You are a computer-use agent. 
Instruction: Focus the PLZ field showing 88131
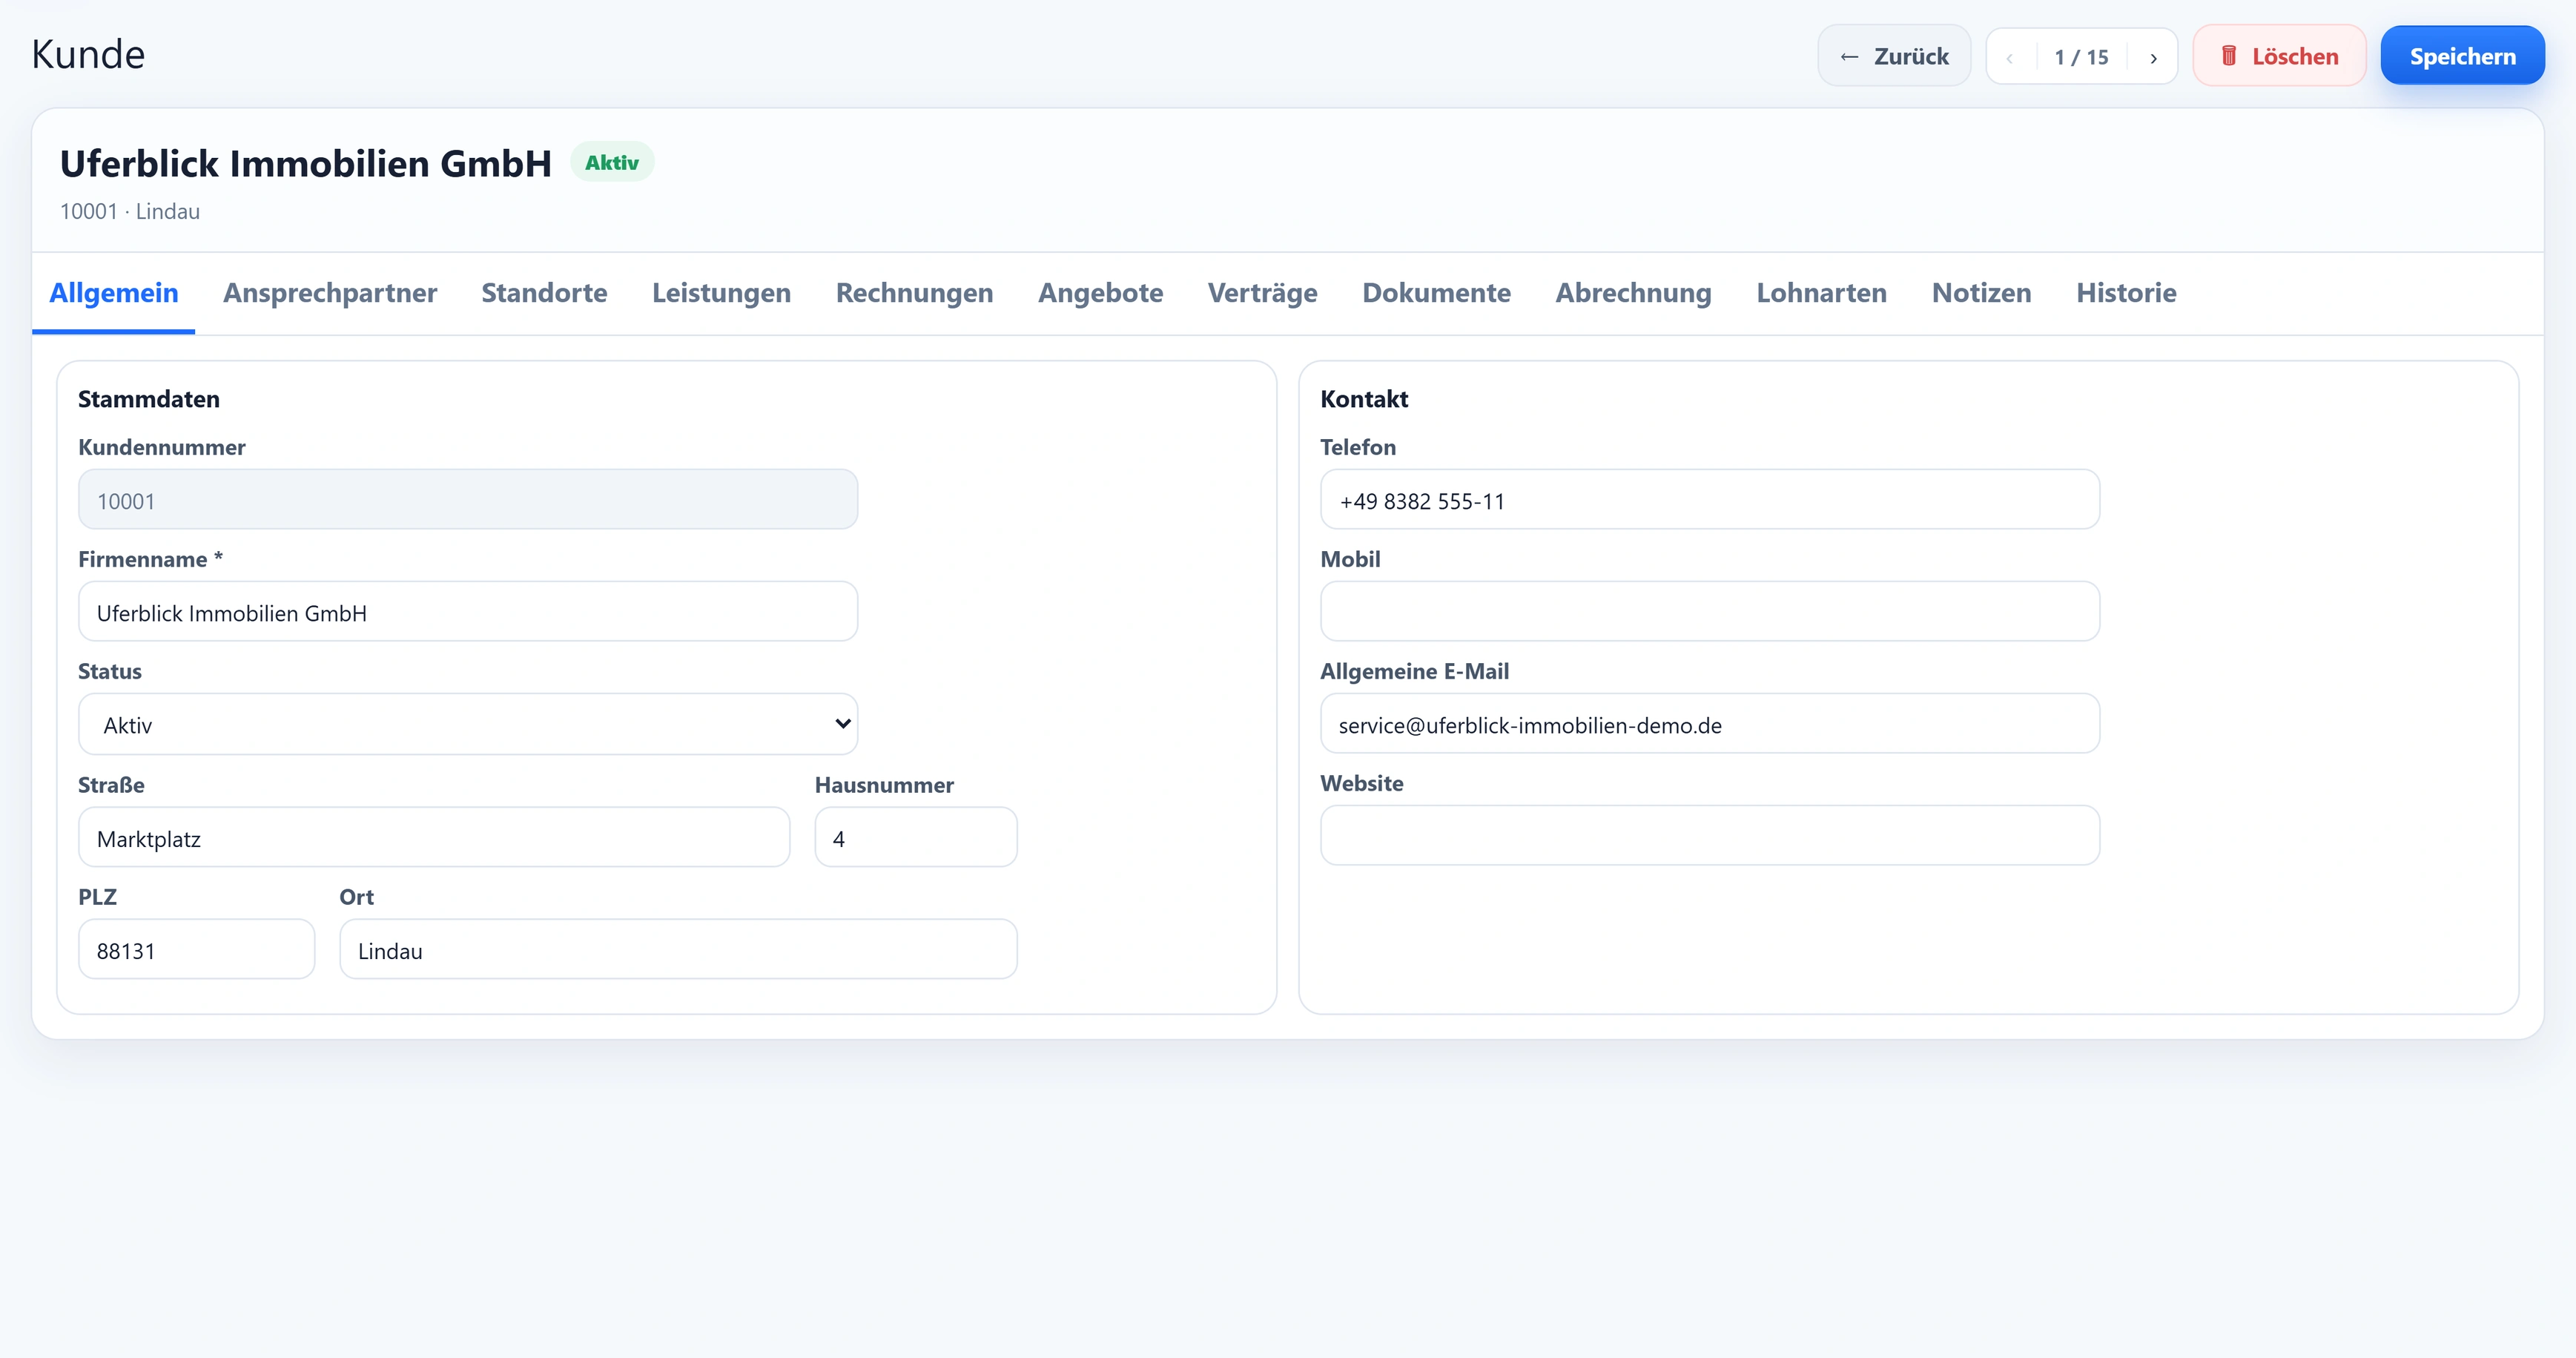click(197, 950)
